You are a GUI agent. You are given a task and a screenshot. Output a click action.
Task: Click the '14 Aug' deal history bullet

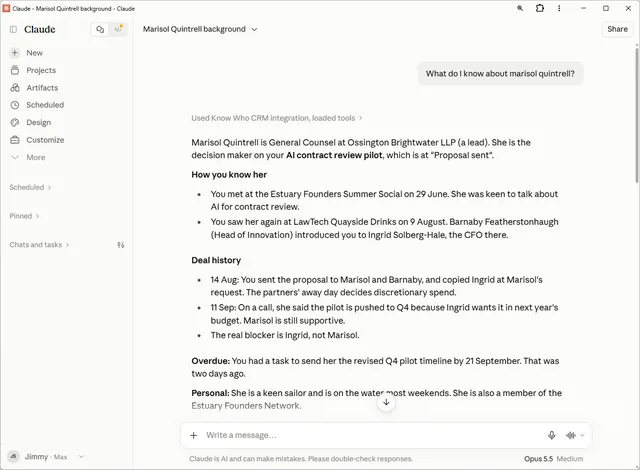pyautogui.click(x=376, y=286)
